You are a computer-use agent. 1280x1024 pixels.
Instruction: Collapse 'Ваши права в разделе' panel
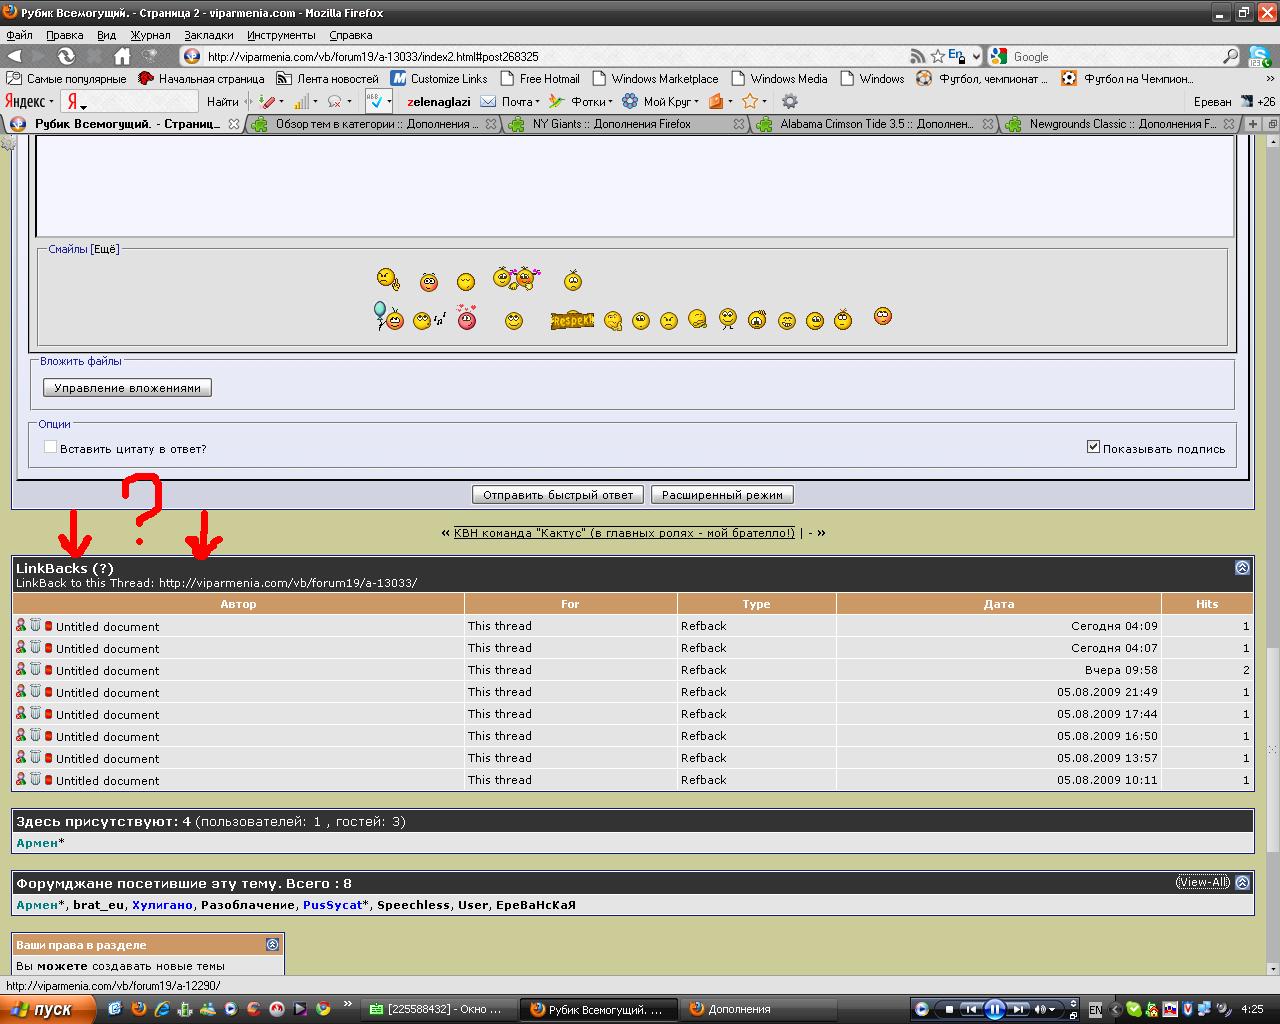(x=273, y=944)
